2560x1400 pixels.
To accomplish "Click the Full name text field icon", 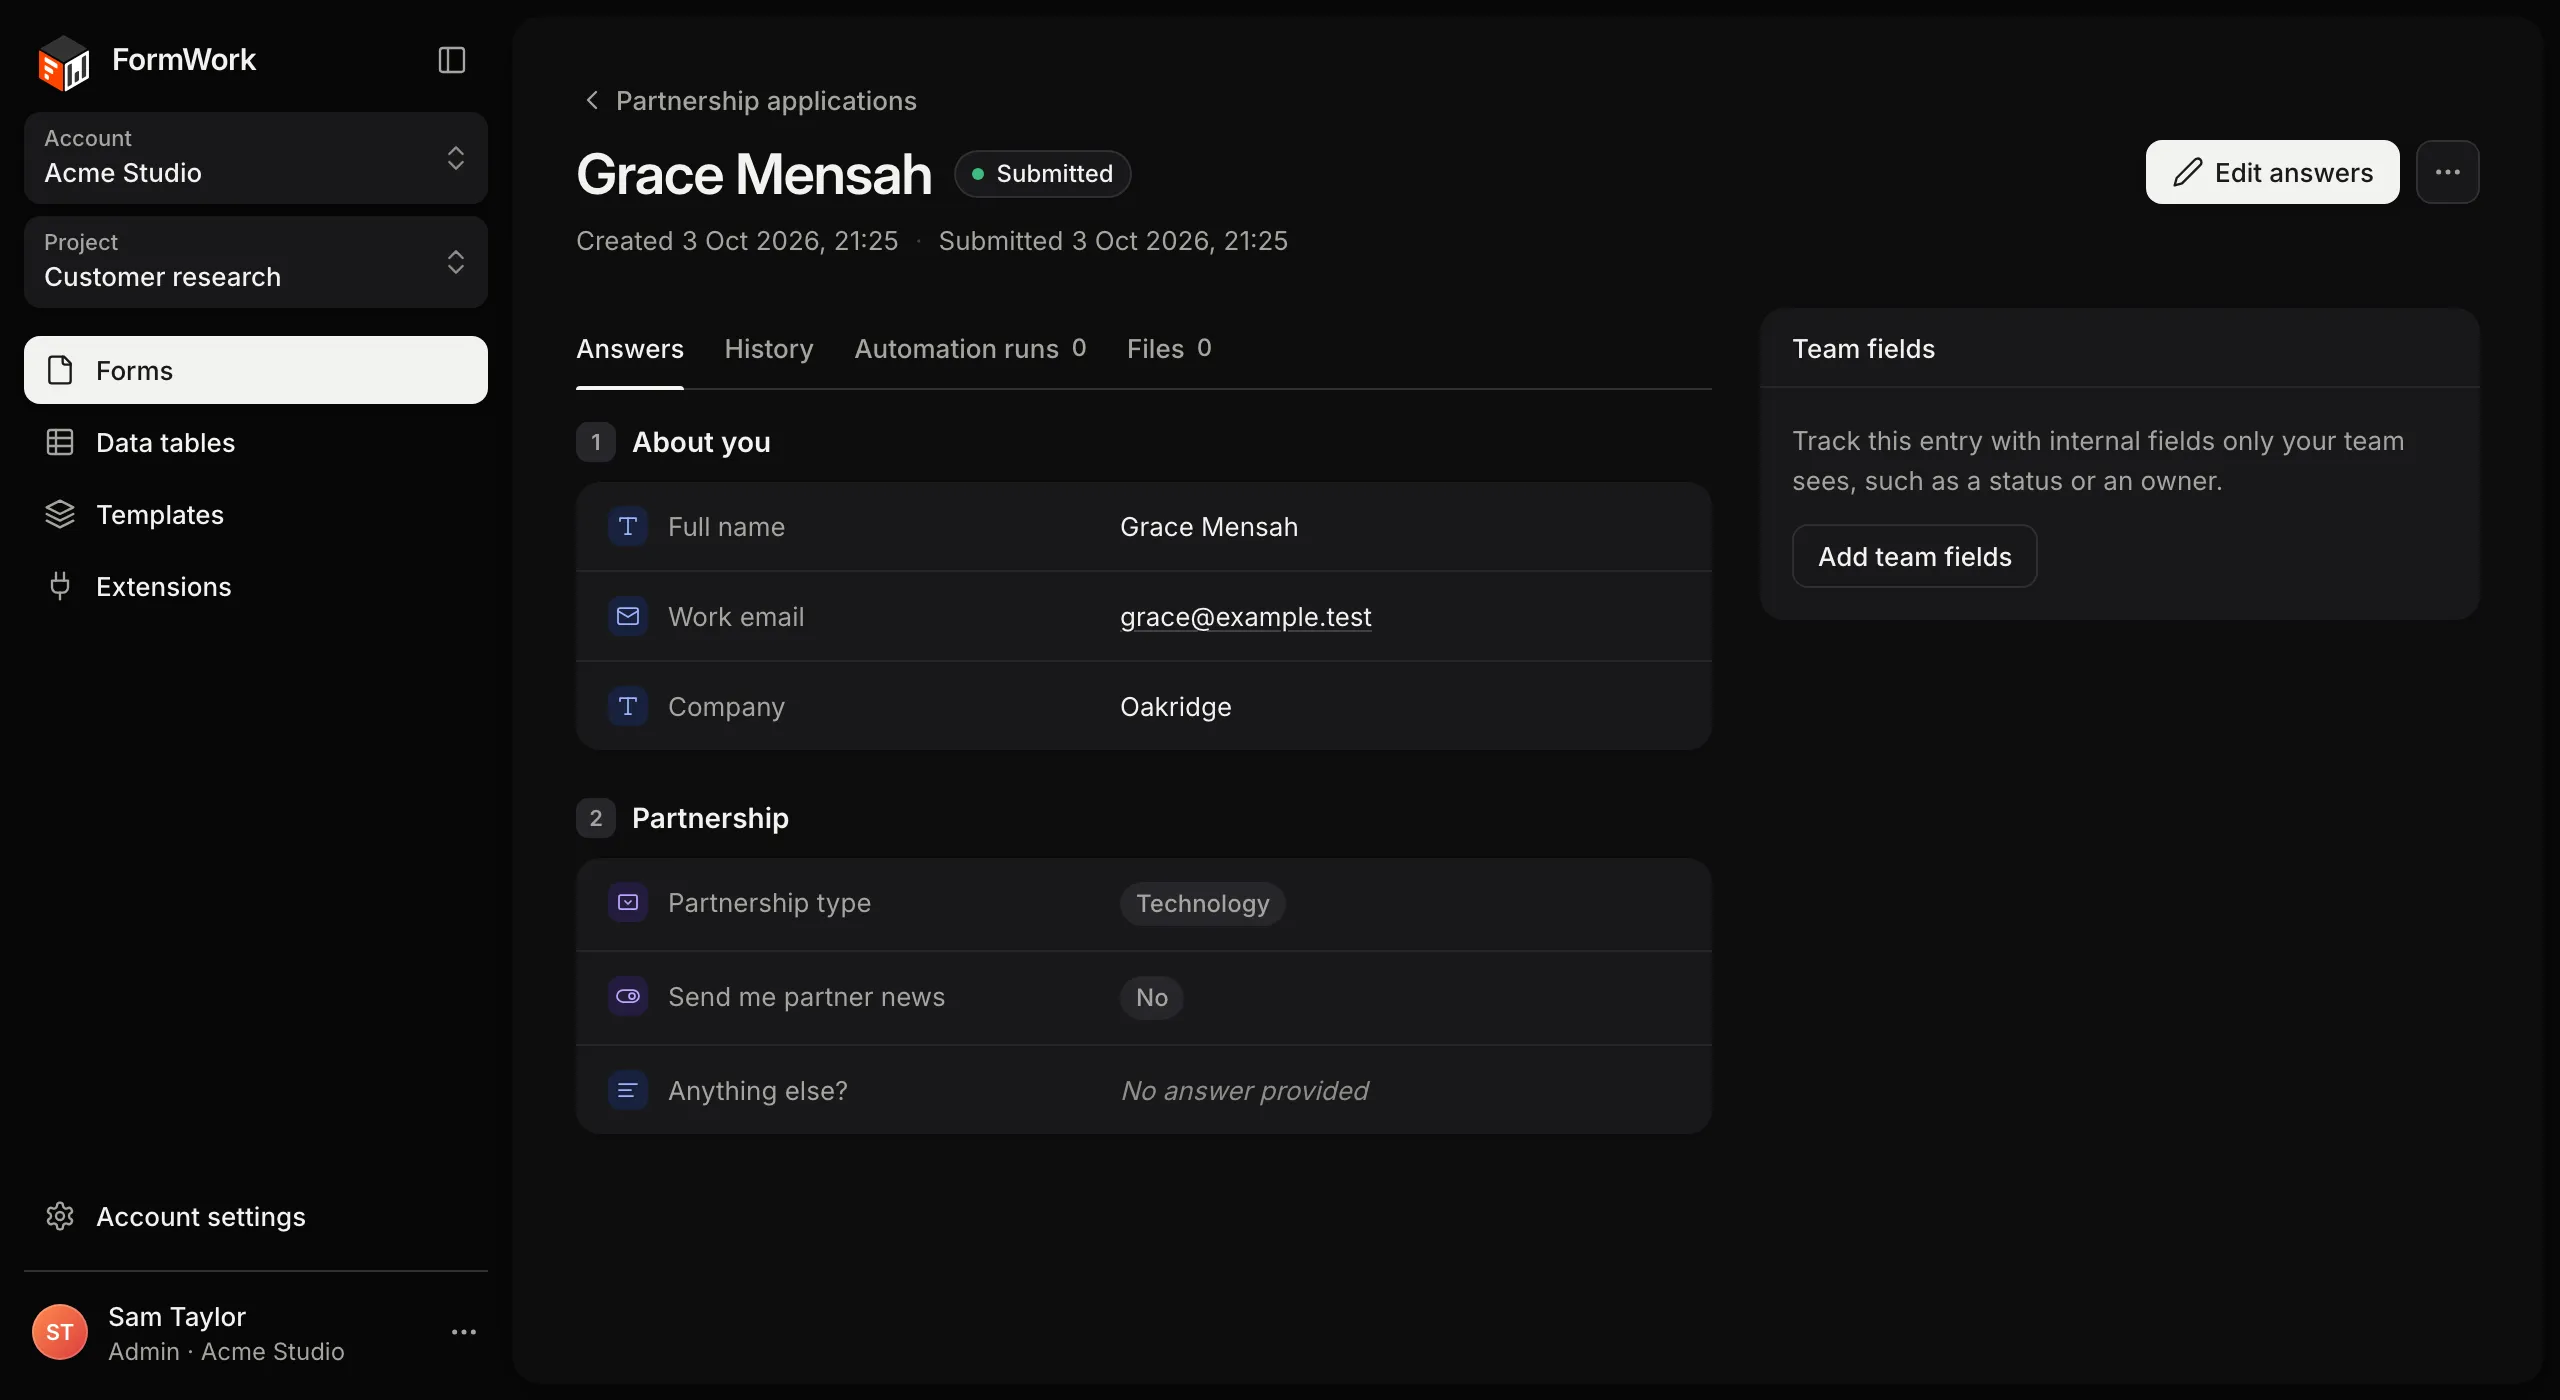I will 628,526.
